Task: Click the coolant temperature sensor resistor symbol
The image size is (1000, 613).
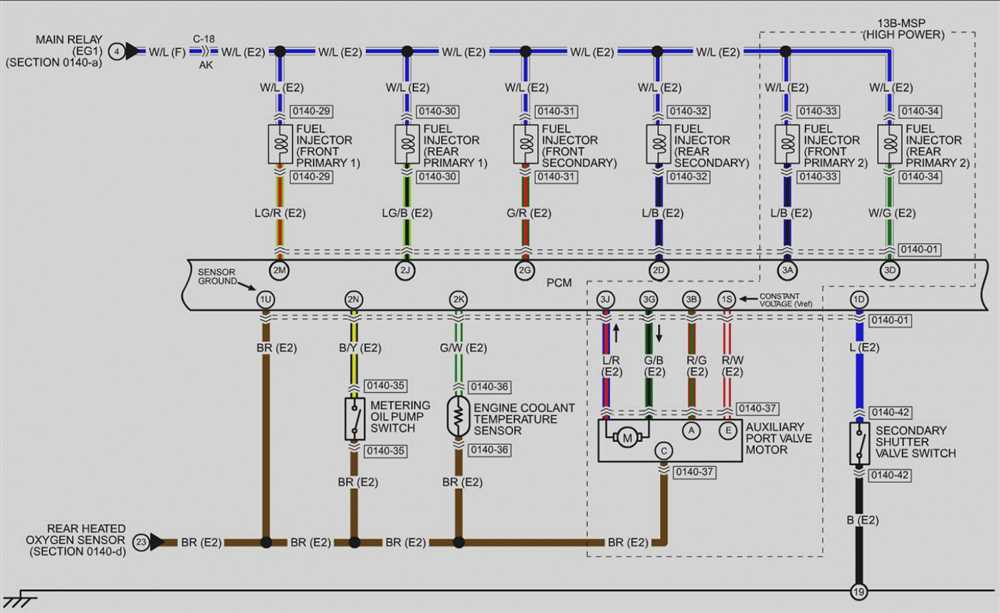Action: pyautogui.click(x=458, y=417)
